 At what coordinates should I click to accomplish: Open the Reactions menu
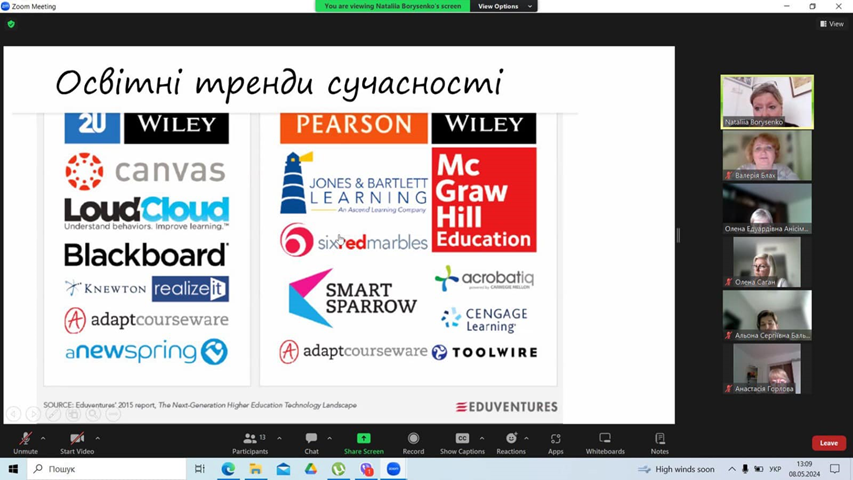[511, 443]
